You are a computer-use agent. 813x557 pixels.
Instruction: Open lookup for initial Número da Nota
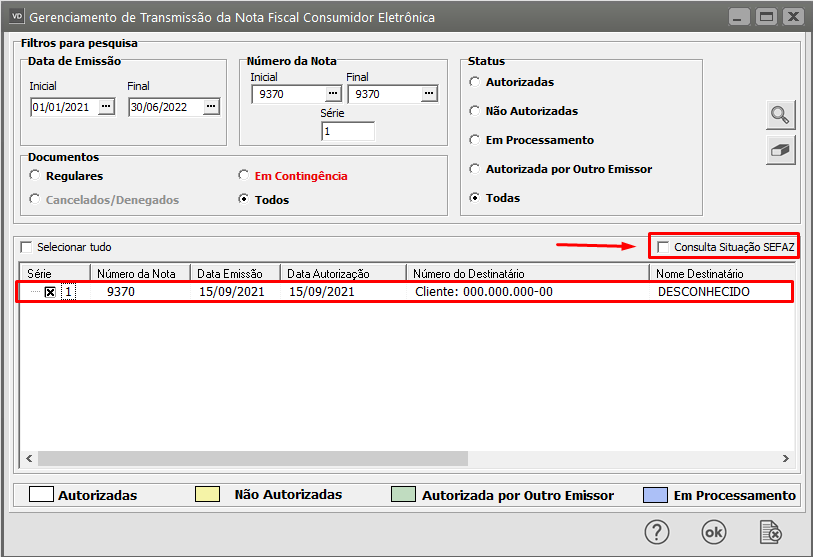click(x=332, y=94)
